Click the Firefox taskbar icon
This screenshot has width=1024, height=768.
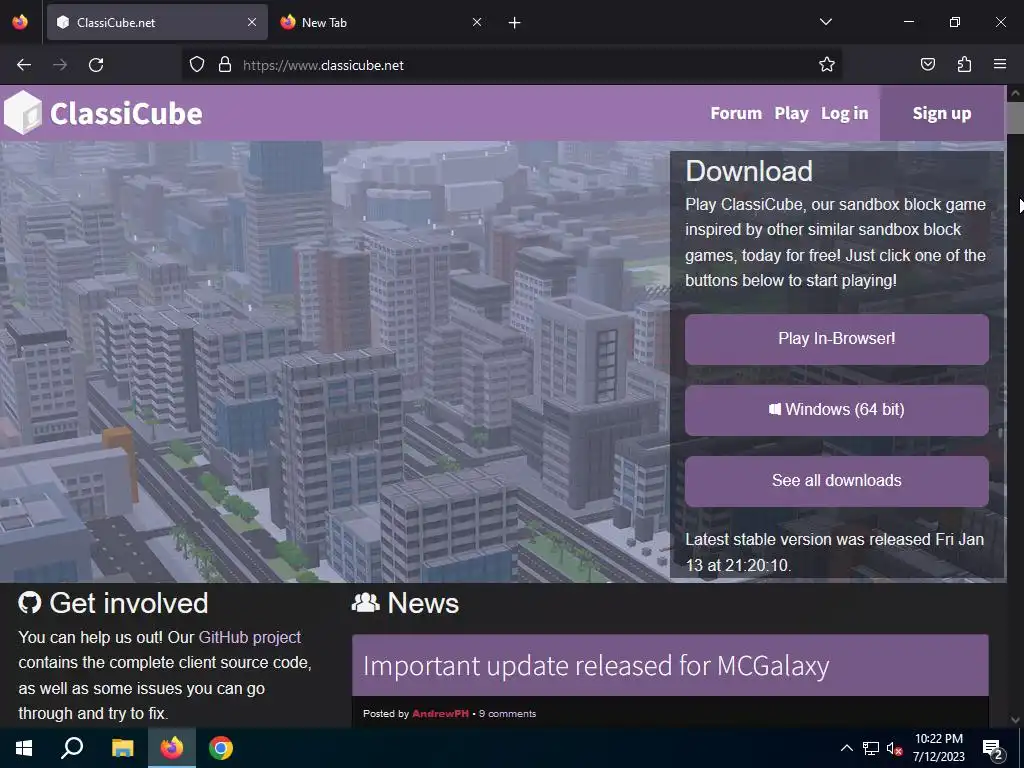(x=172, y=748)
